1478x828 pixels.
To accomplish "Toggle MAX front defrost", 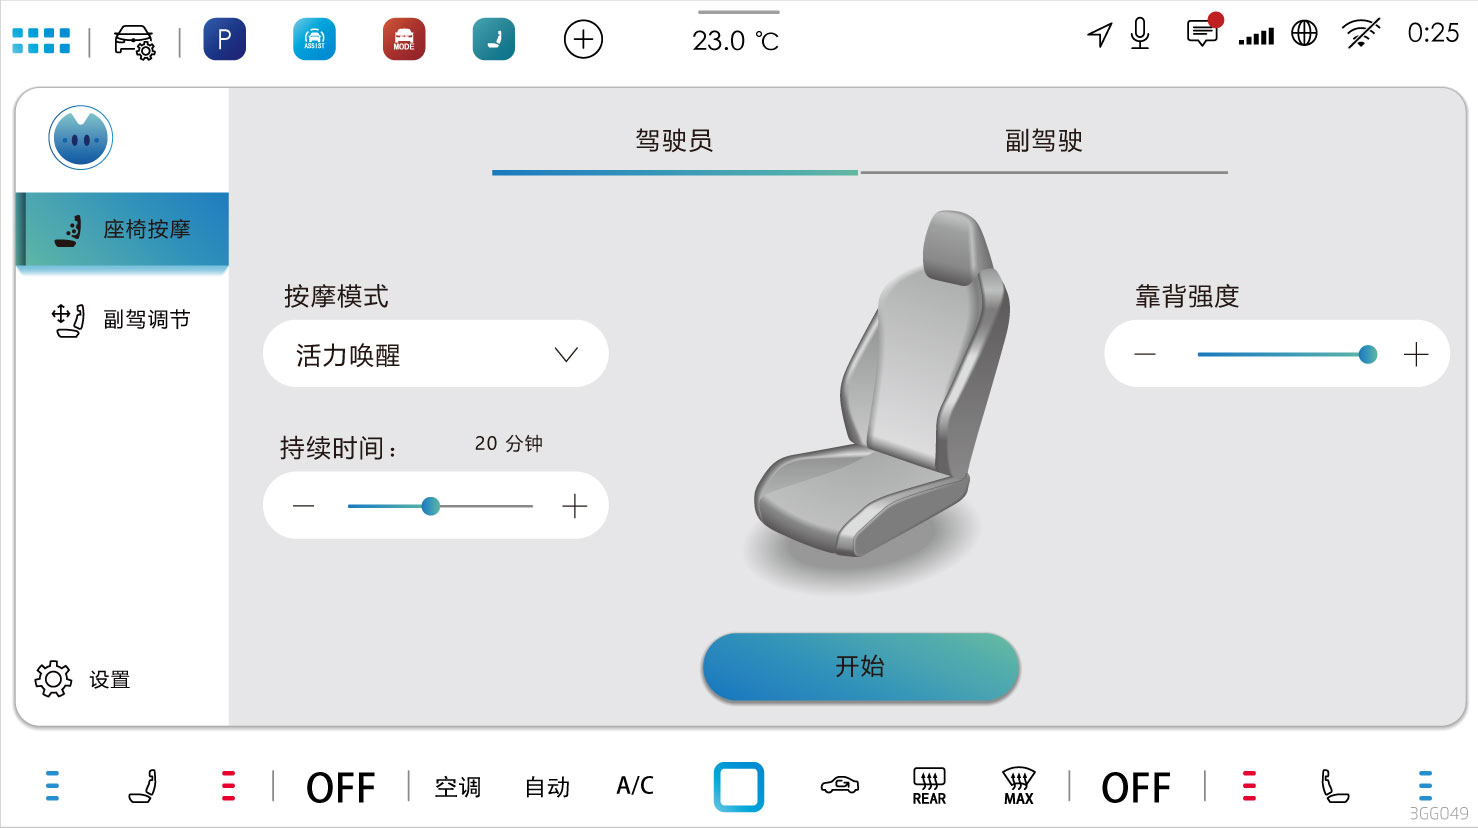I will point(1018,786).
